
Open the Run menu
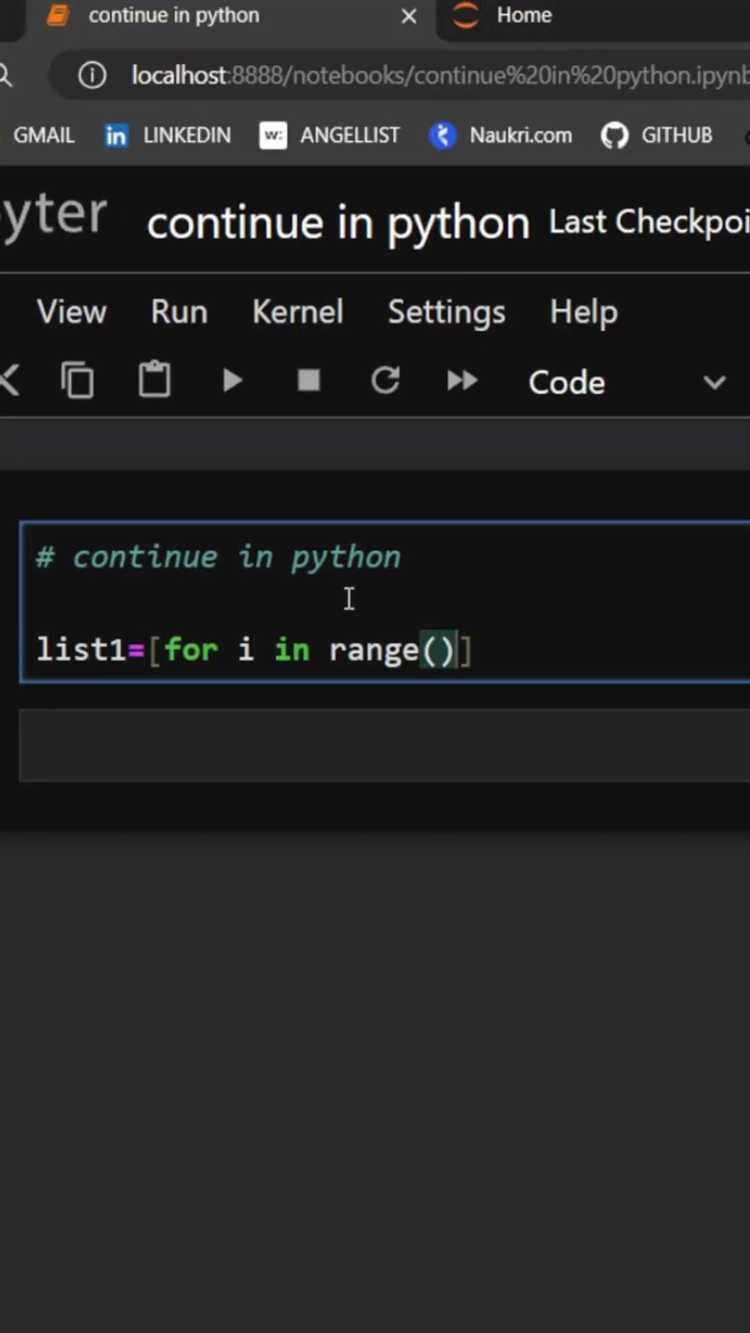(x=179, y=312)
